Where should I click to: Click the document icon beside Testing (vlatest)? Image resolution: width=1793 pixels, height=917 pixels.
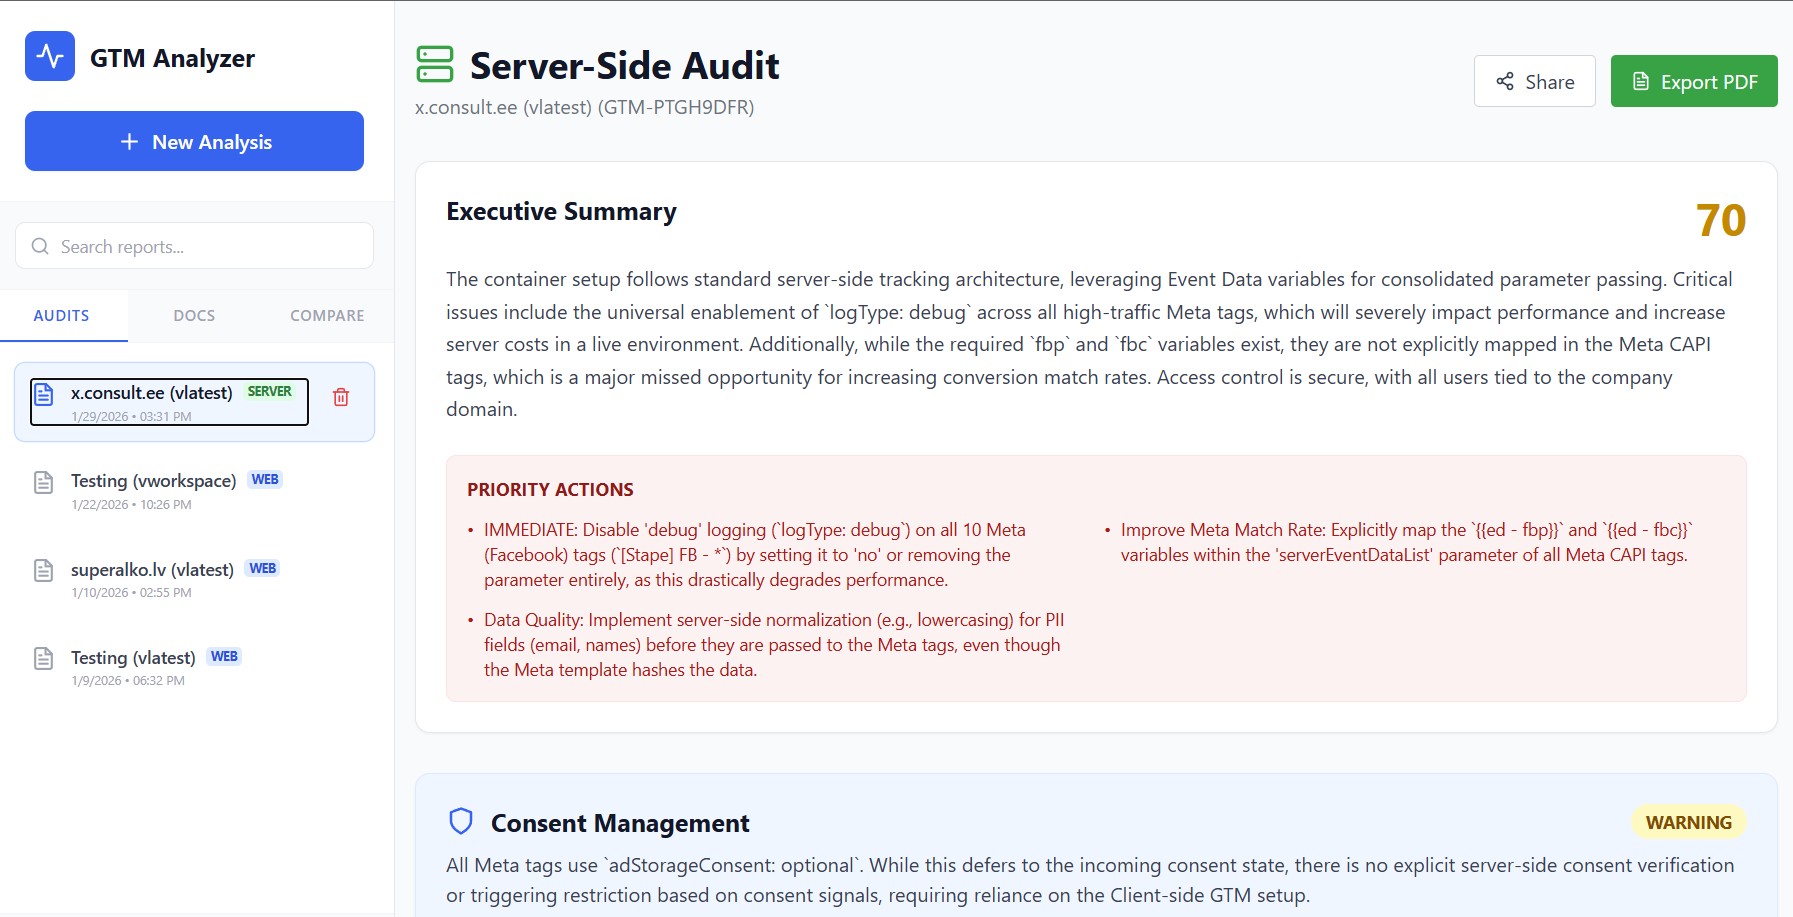pyautogui.click(x=43, y=658)
